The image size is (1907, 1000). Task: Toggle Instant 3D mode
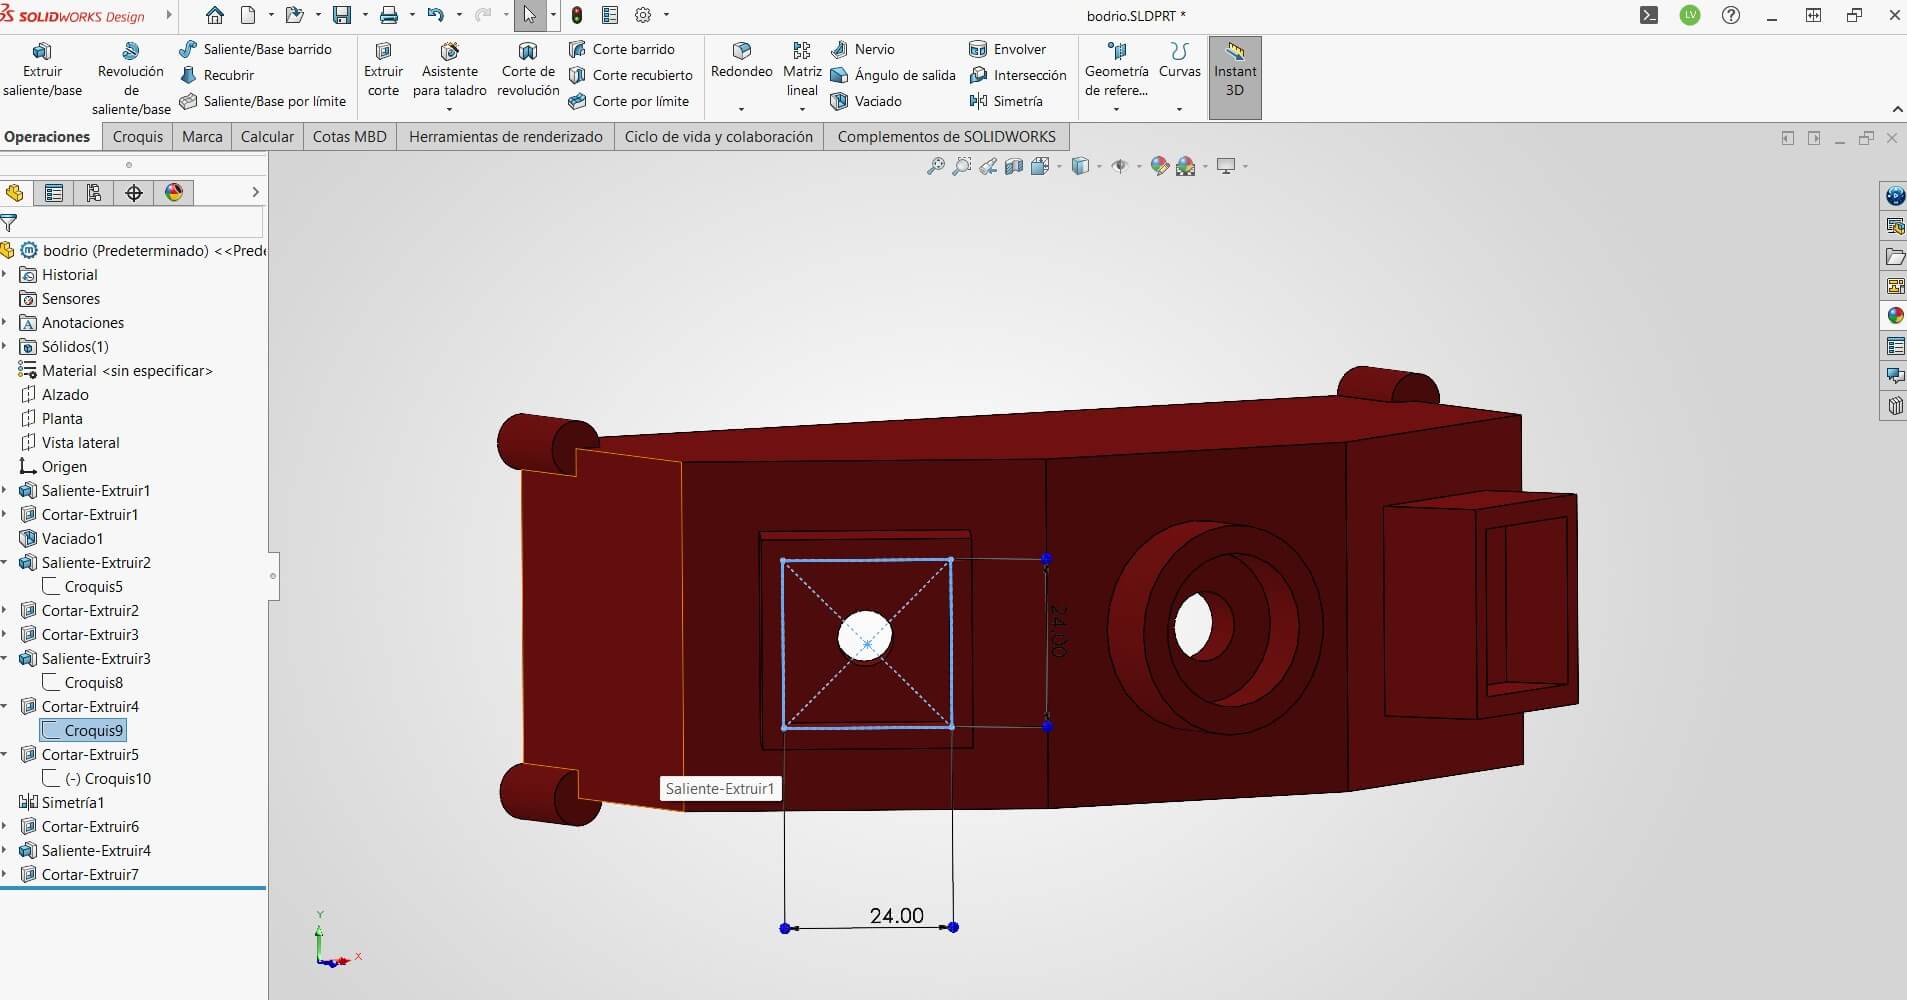pyautogui.click(x=1235, y=78)
